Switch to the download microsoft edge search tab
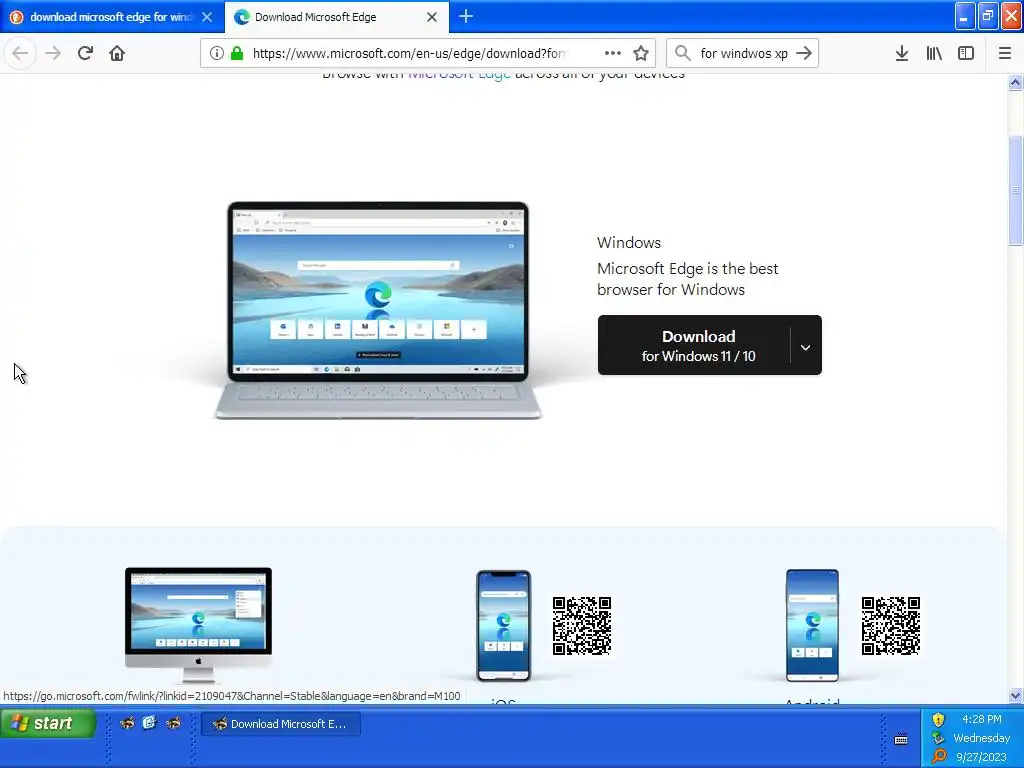The image size is (1024, 768). (111, 17)
